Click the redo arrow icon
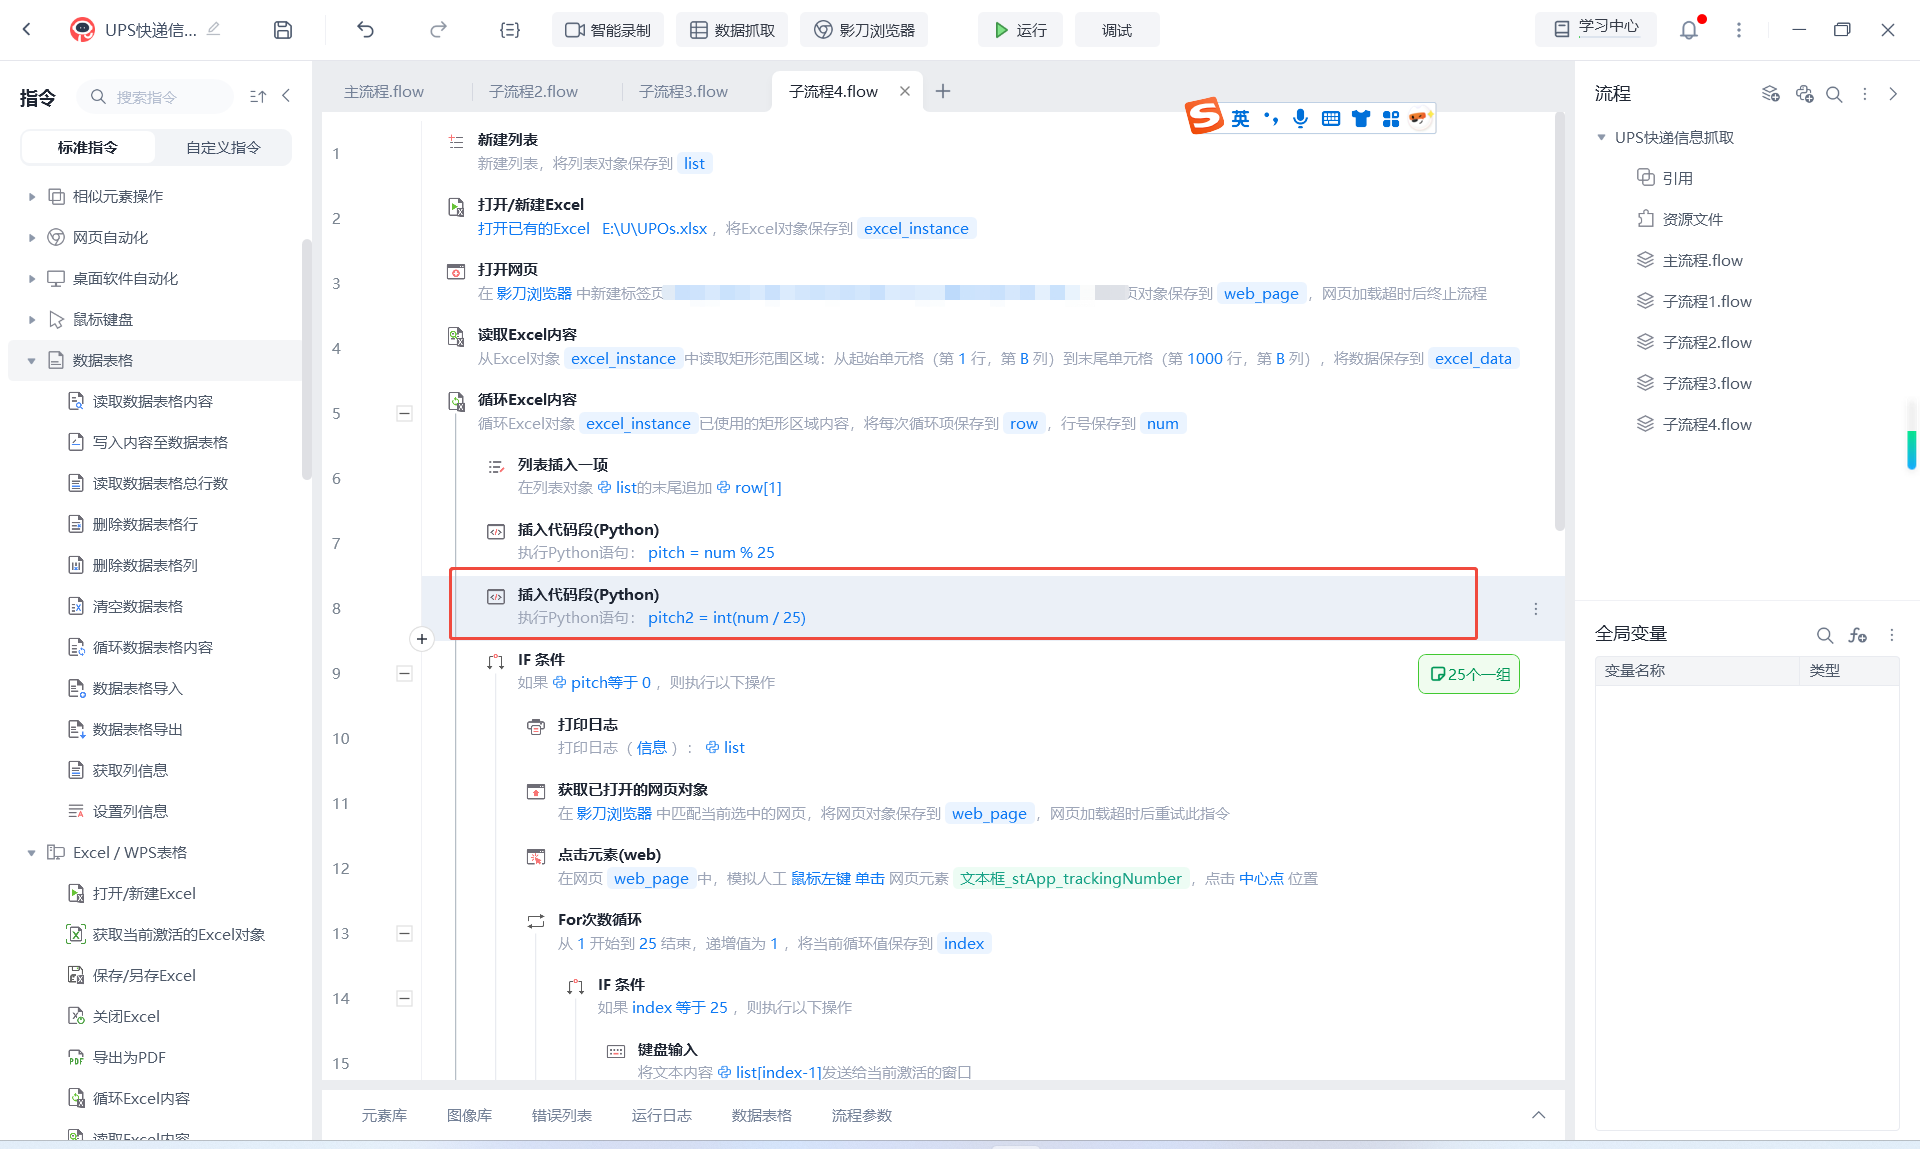 tap(438, 30)
